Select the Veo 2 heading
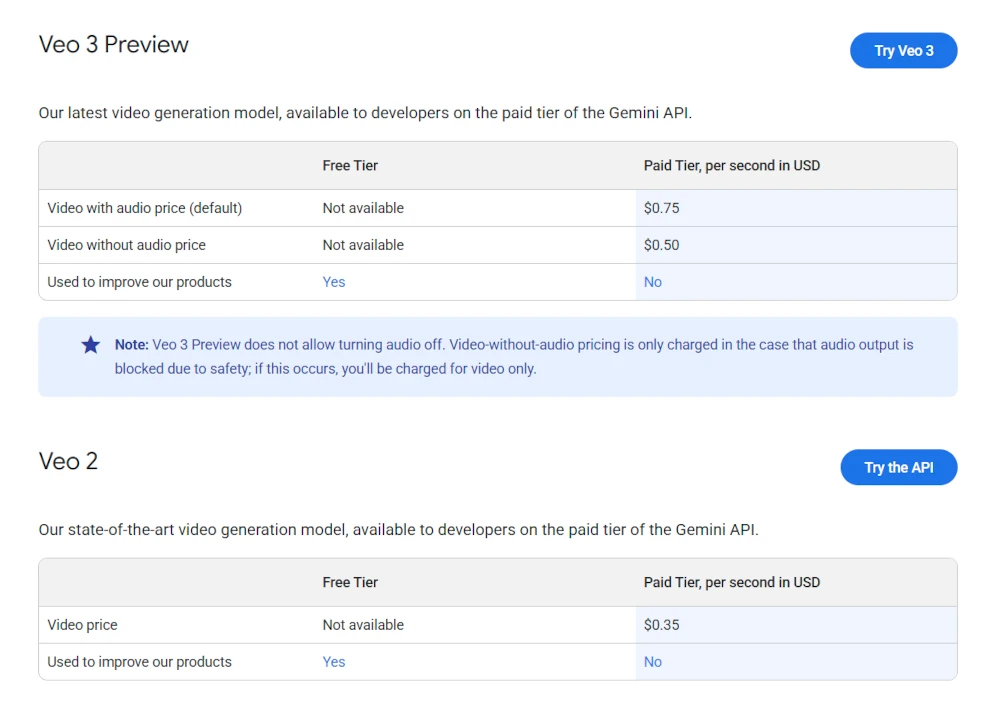Screen dimensions: 1000x710 (x=68, y=461)
